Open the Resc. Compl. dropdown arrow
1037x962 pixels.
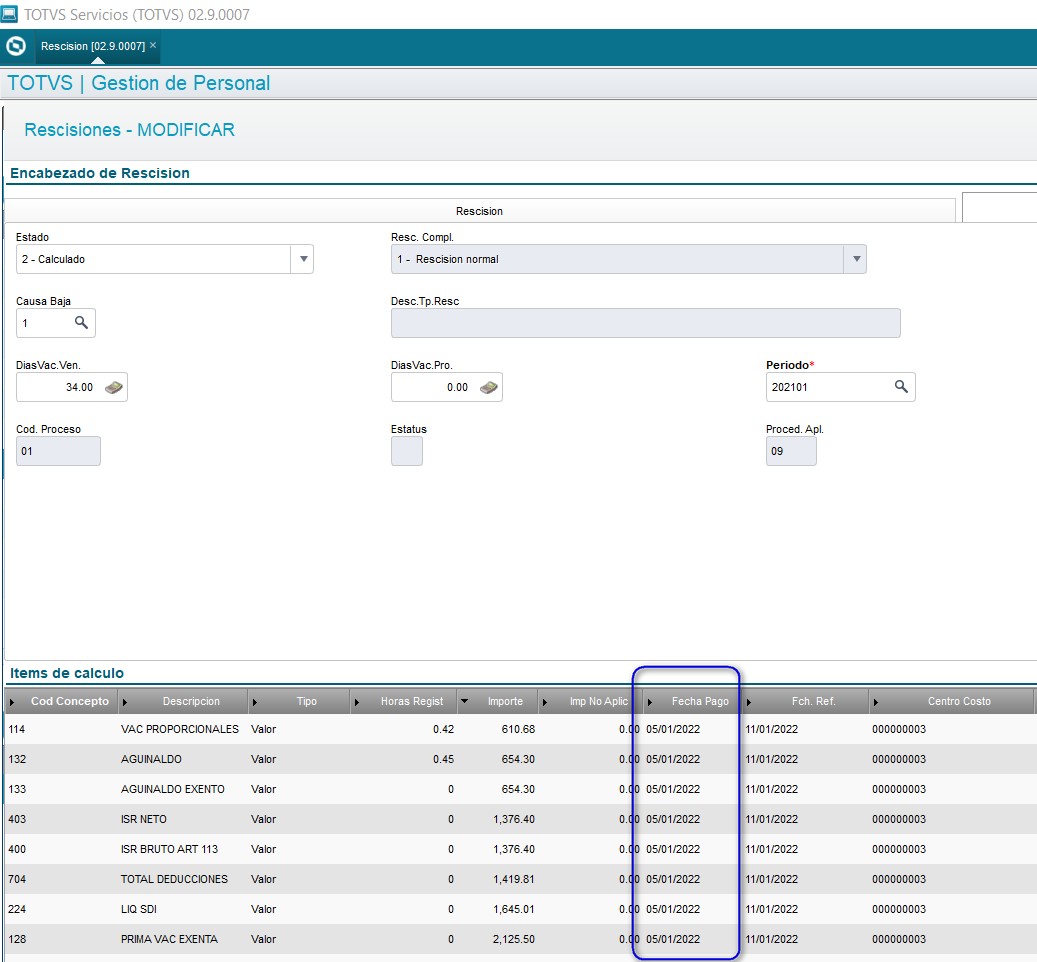[856, 259]
